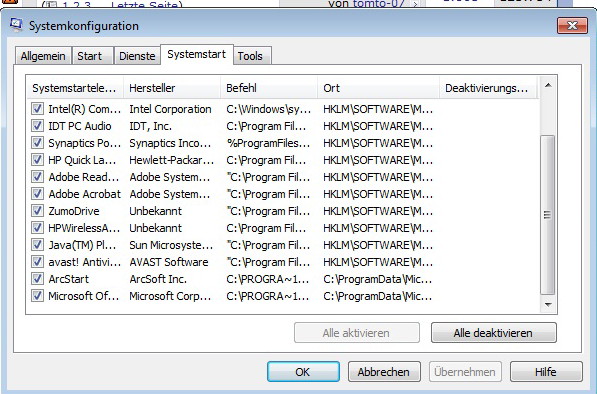Viewport: 597px width, 394px height.
Task: Uncheck the Java(TM) Pl... checkbox
Action: coord(37,245)
